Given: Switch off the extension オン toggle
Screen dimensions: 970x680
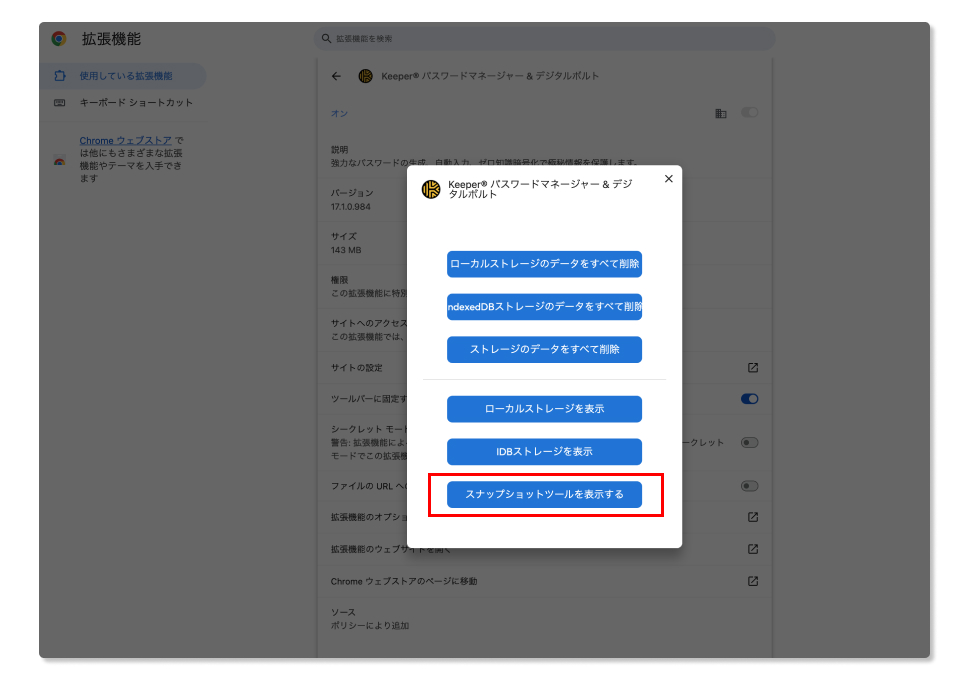Looking at the screenshot, I should tap(749, 113).
